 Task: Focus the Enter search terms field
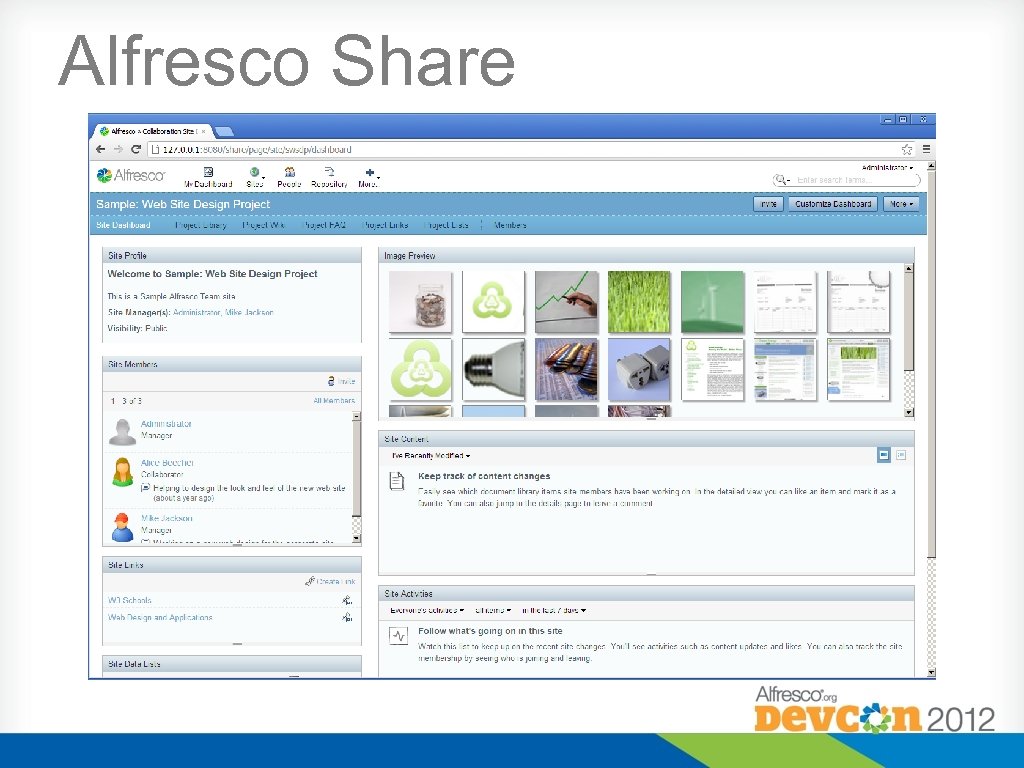coord(856,180)
